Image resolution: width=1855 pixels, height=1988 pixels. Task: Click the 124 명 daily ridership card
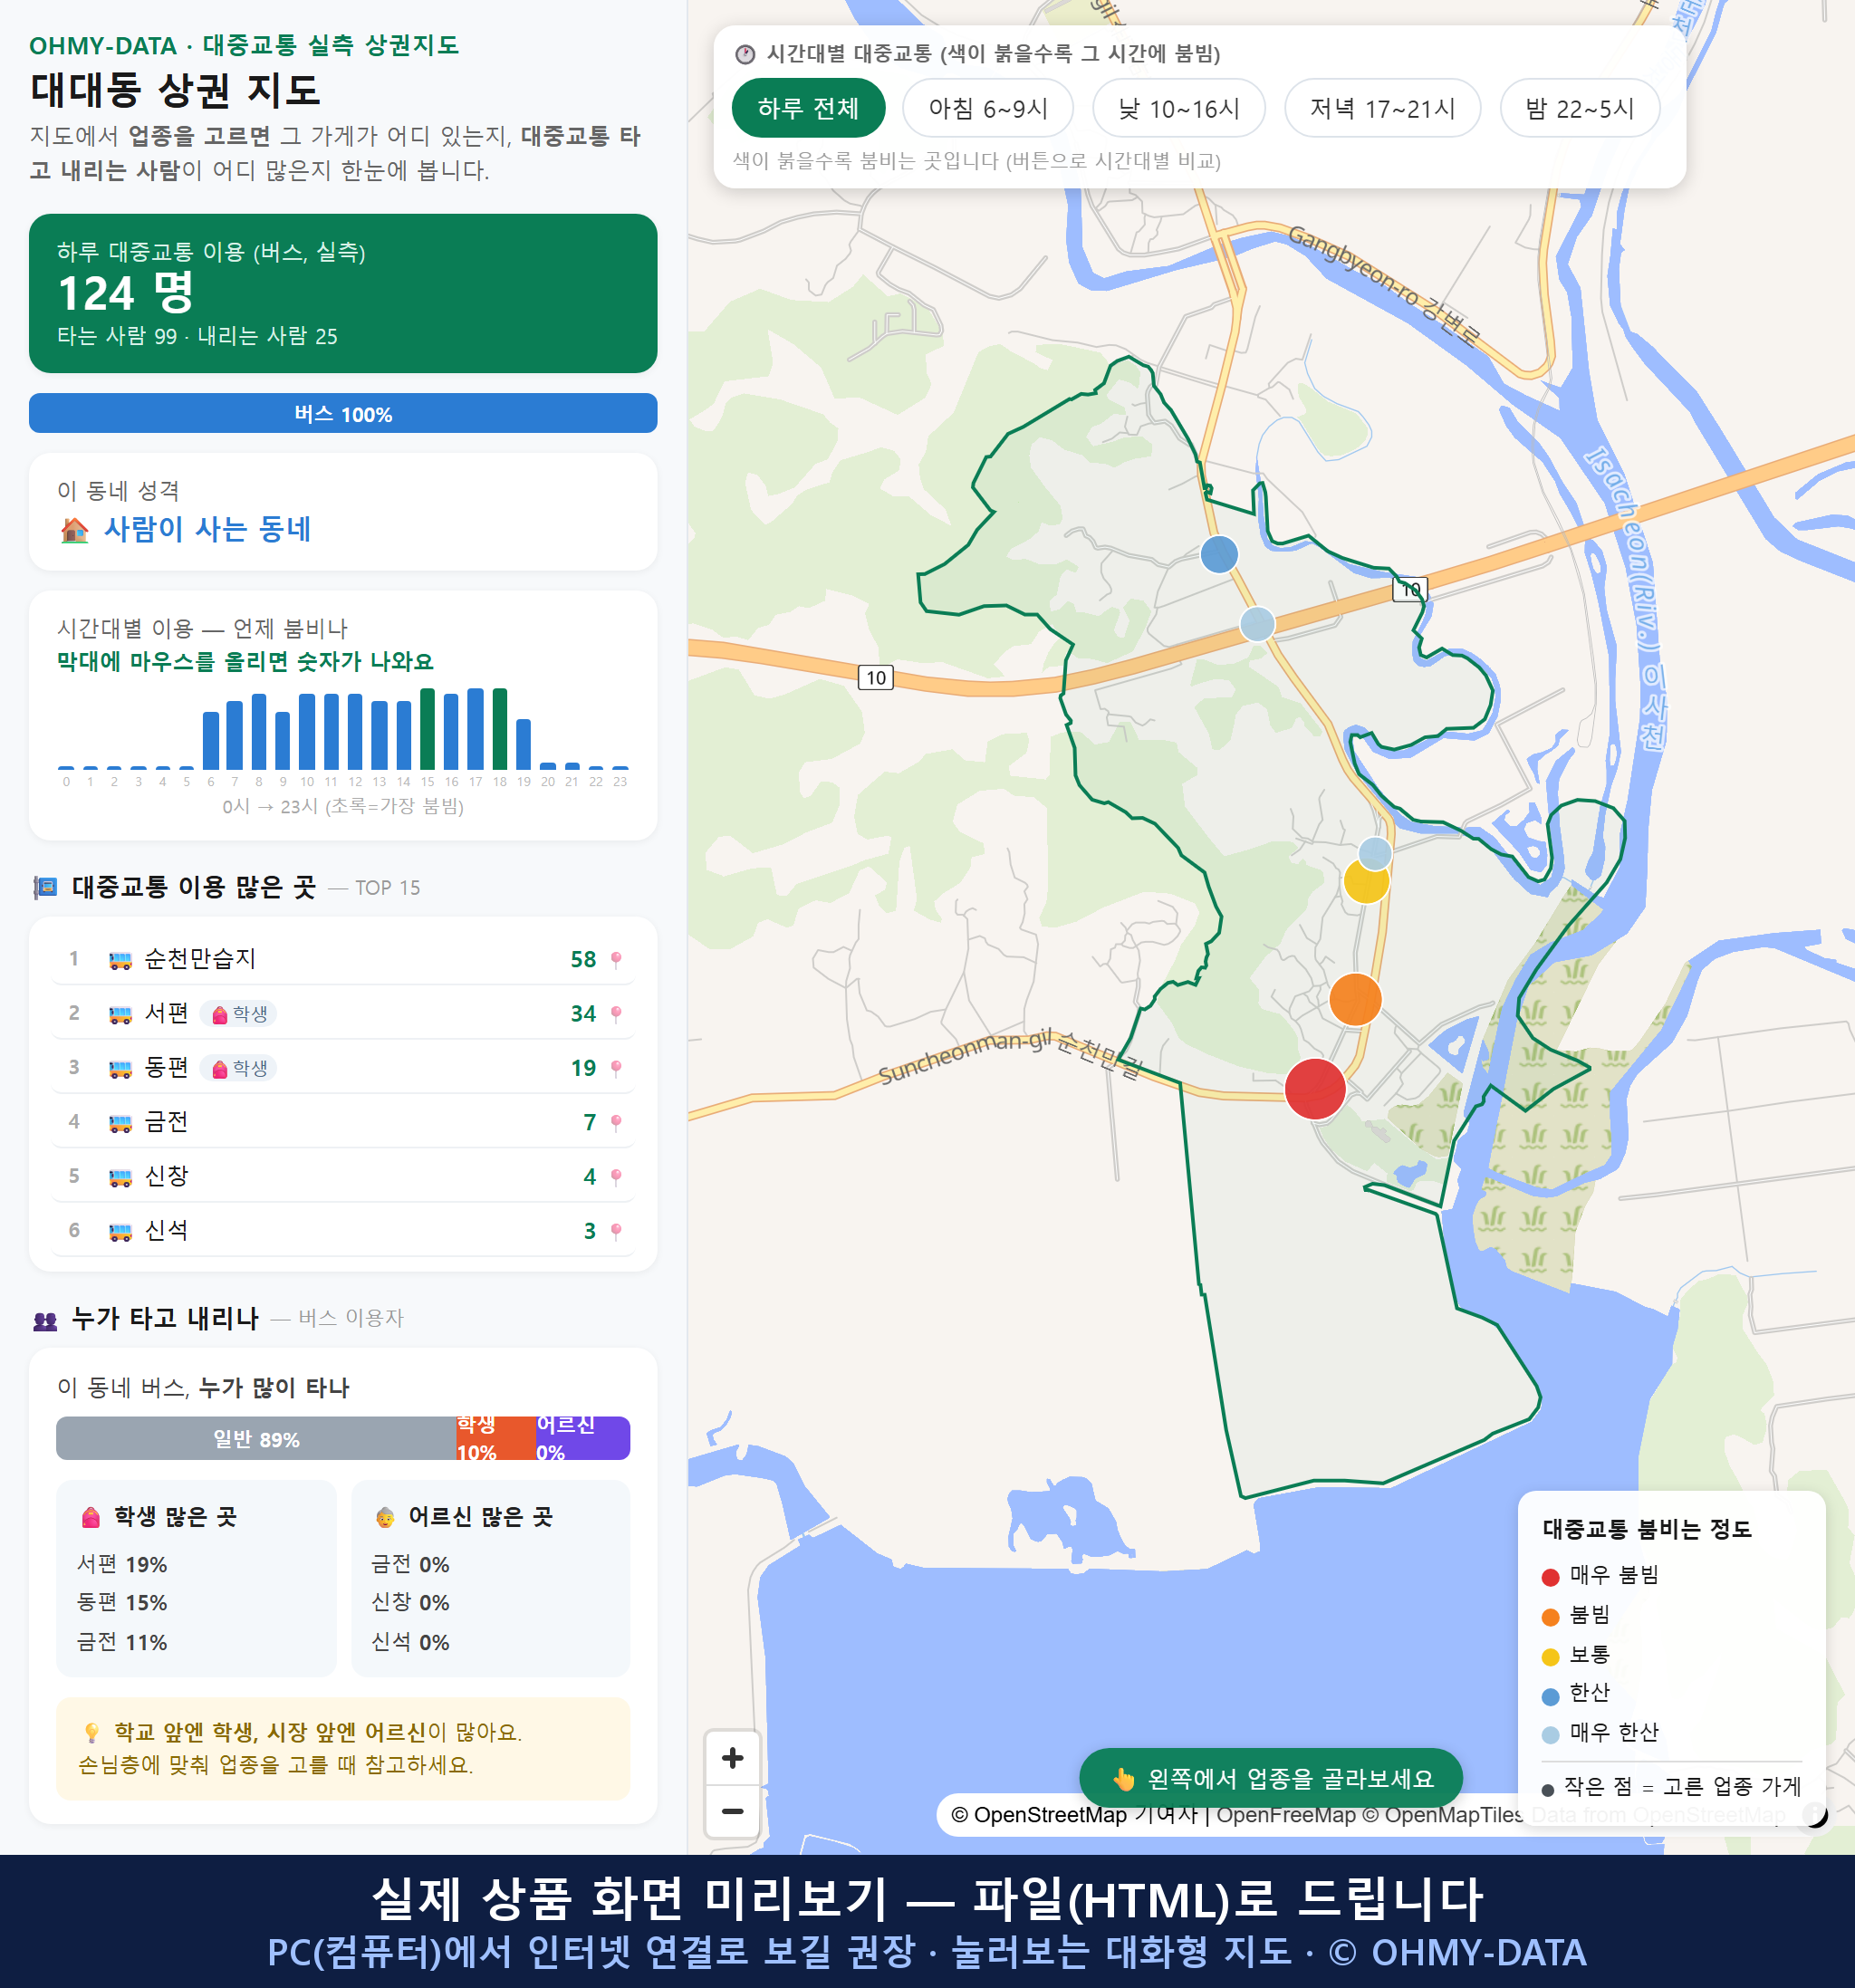[343, 293]
